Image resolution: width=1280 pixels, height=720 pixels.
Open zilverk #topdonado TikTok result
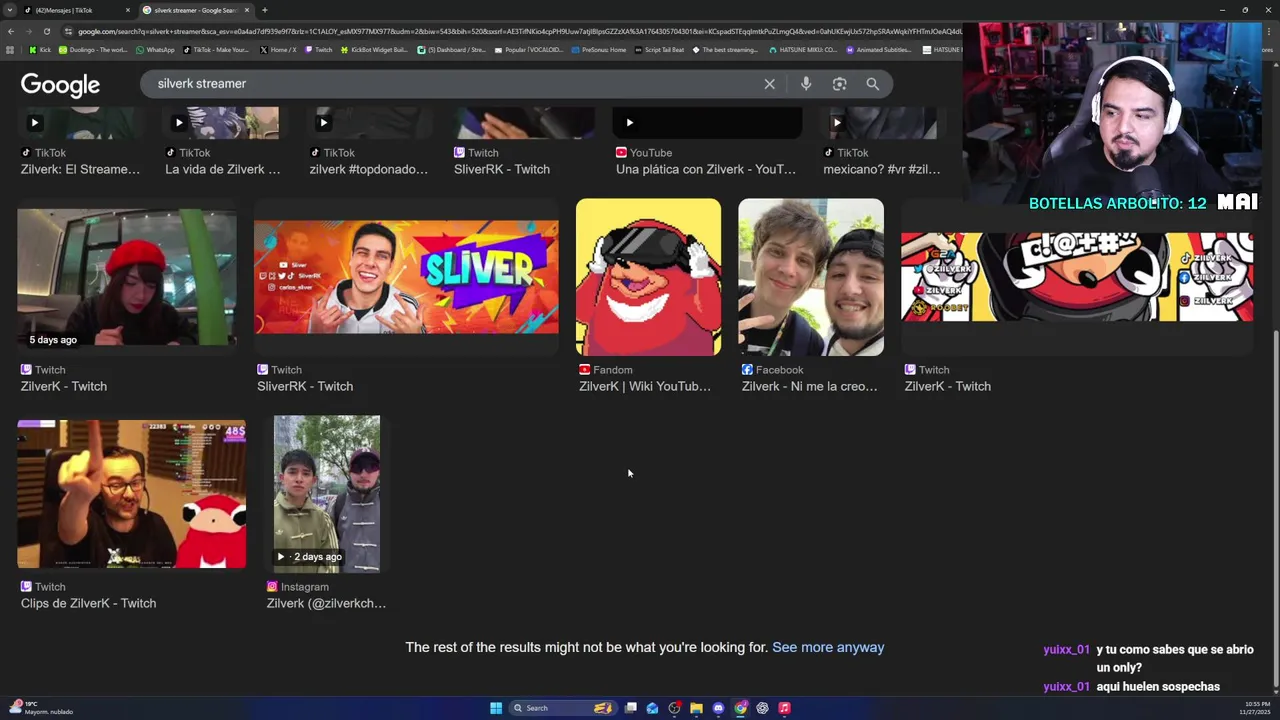coord(368,169)
